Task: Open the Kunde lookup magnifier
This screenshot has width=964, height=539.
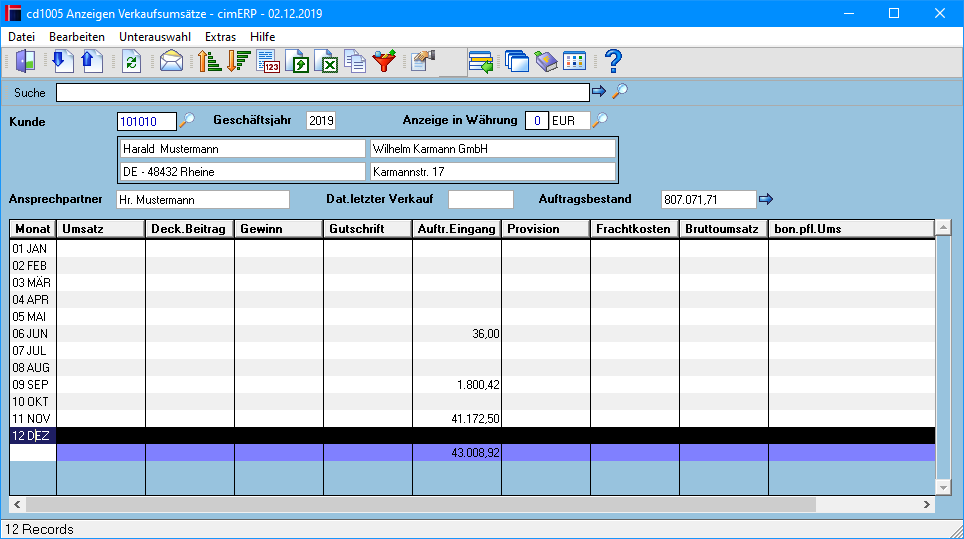Action: pyautogui.click(x=188, y=119)
